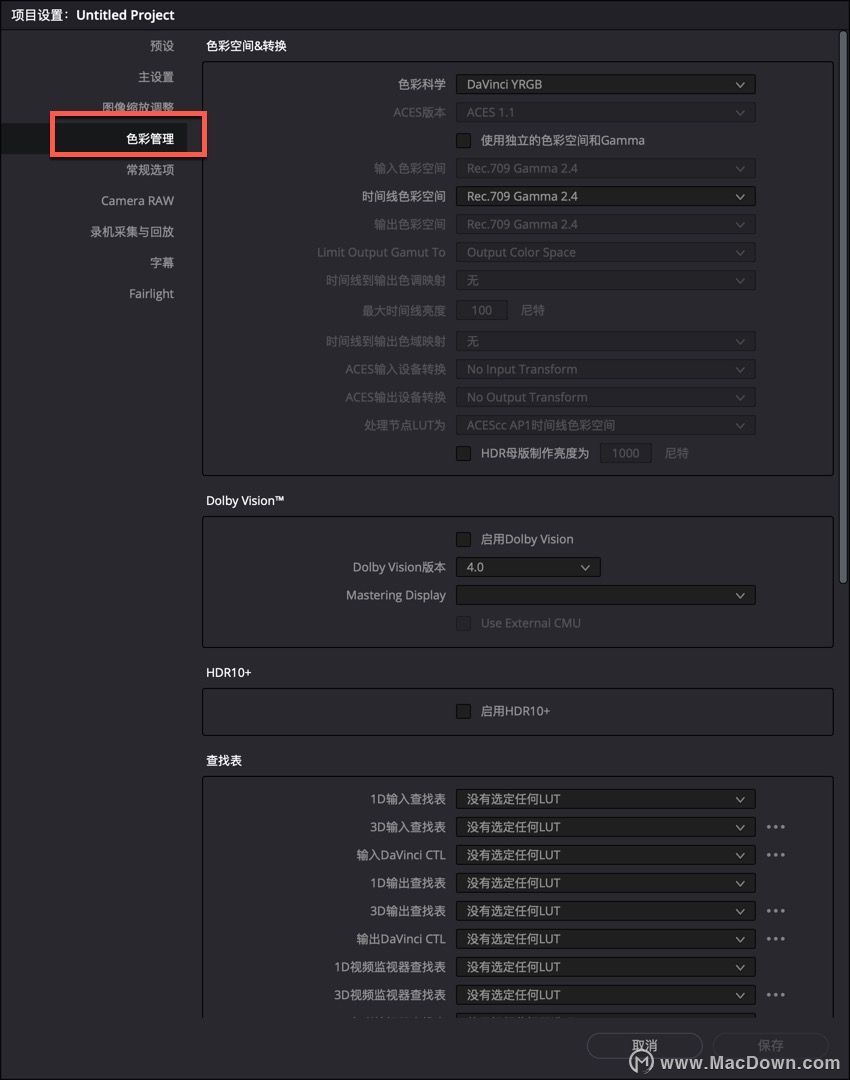Open the 3D视频监视器查找表 dropdown
This screenshot has height=1080, width=850.
point(605,995)
